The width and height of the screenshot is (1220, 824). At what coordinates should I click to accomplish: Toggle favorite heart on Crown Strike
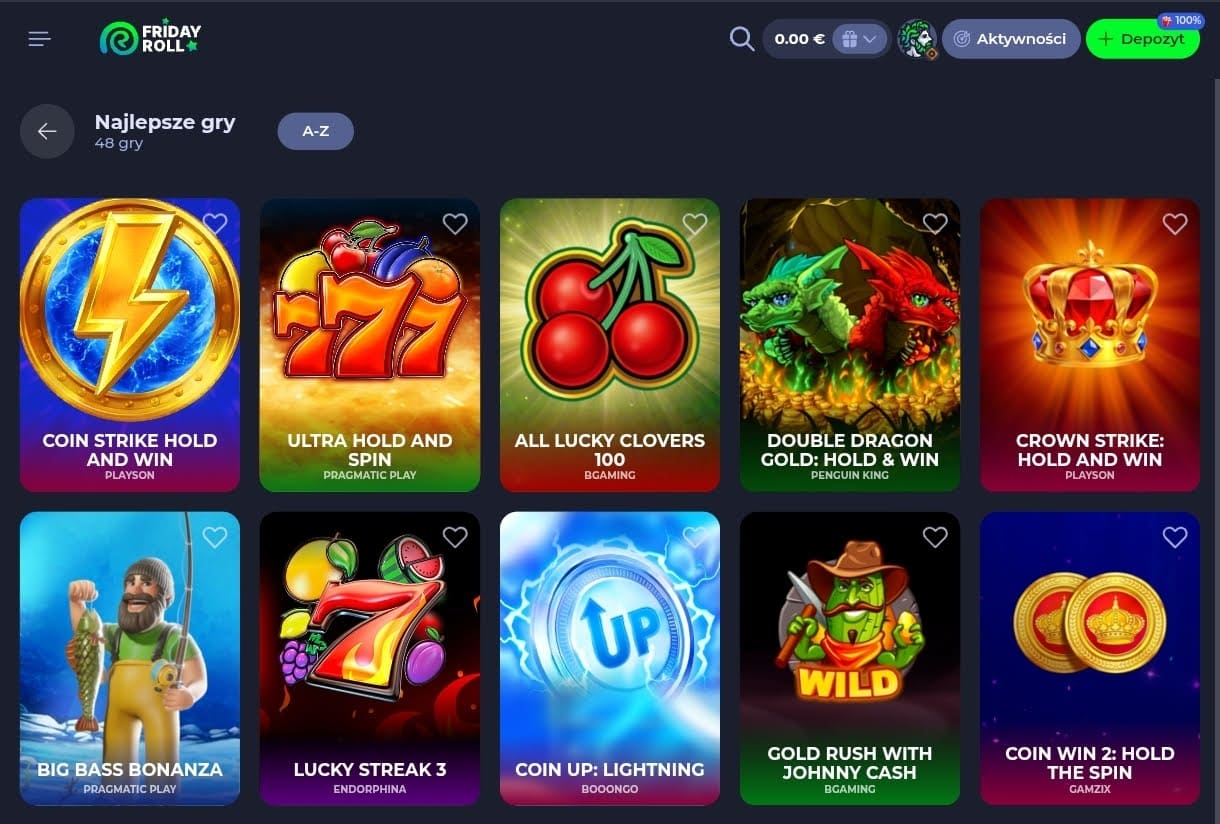(1175, 224)
